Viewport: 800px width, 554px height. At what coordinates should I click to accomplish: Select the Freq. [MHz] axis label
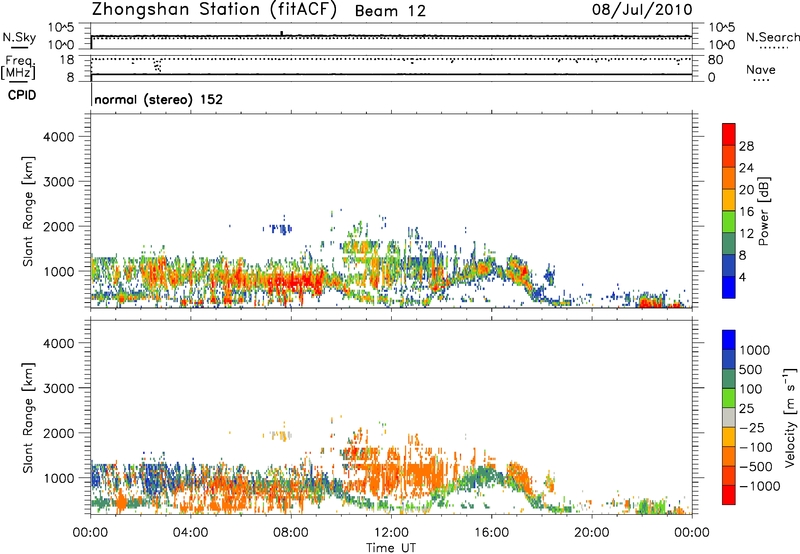tap(18, 68)
